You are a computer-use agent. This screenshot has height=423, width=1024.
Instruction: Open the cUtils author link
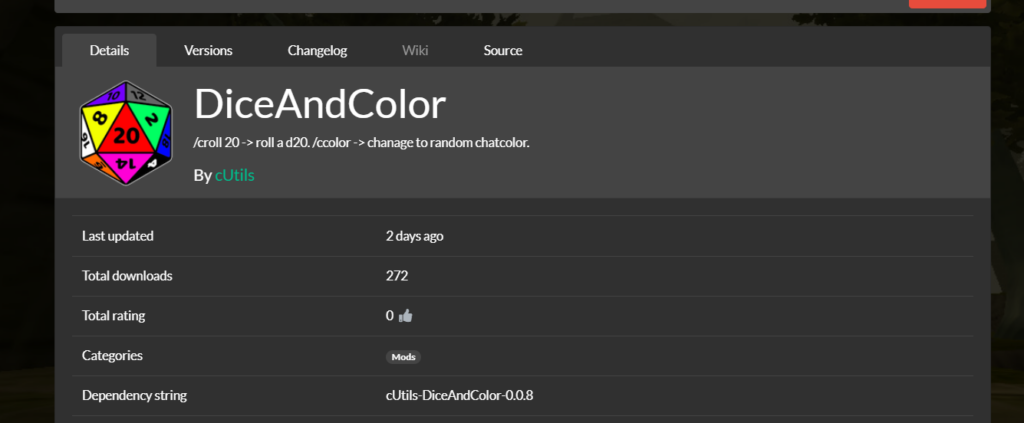pos(234,175)
